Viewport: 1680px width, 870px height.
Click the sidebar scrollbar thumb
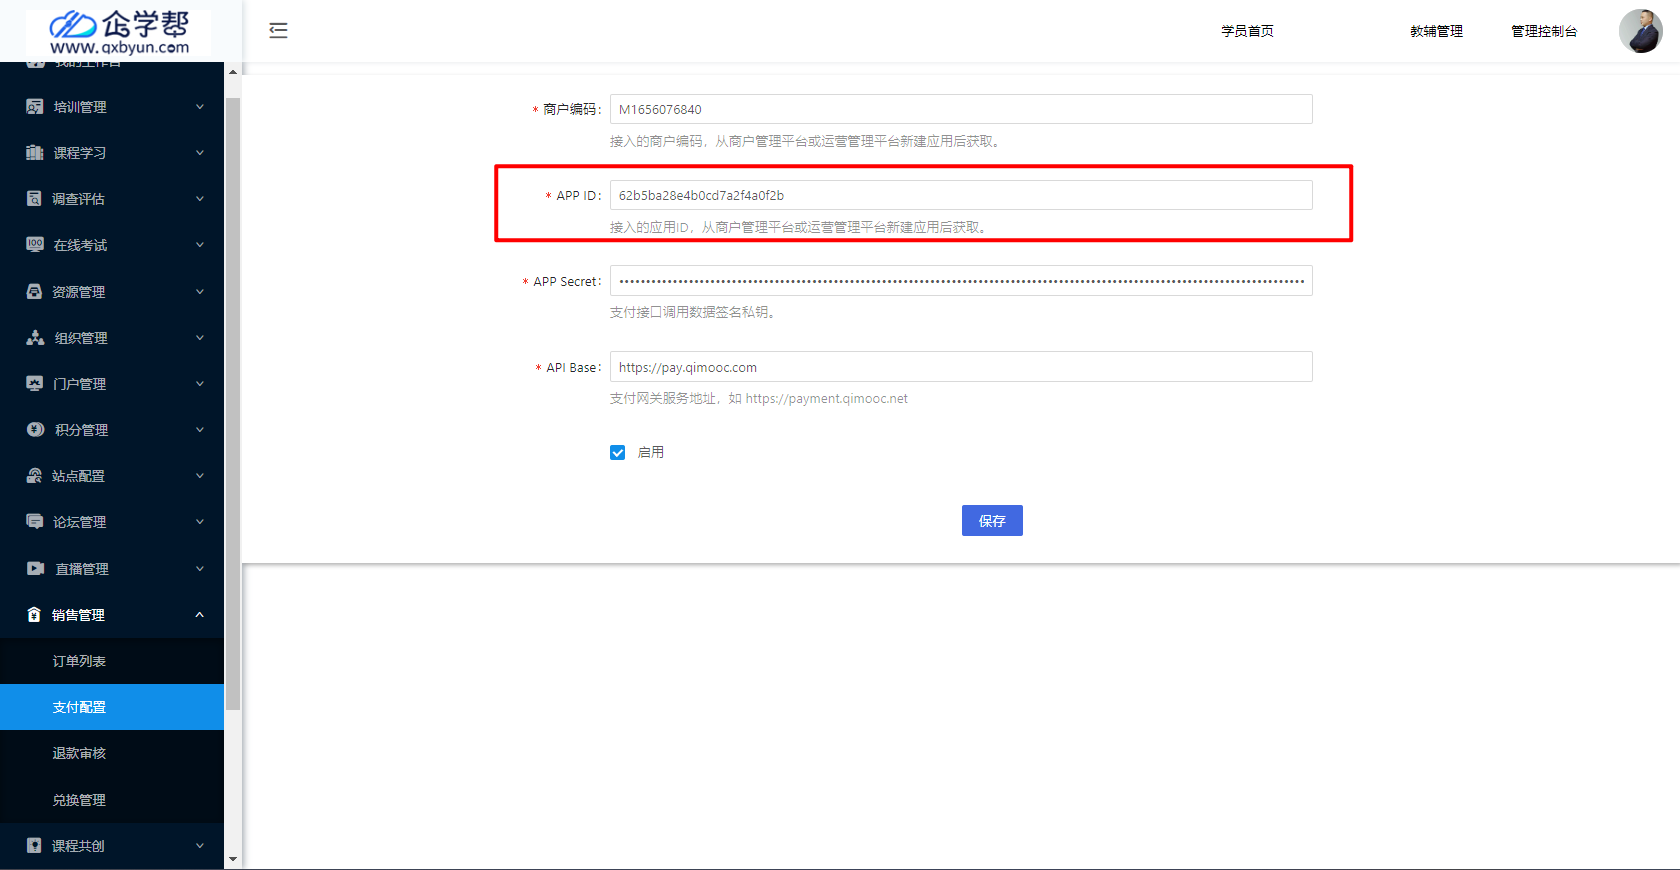(233, 404)
